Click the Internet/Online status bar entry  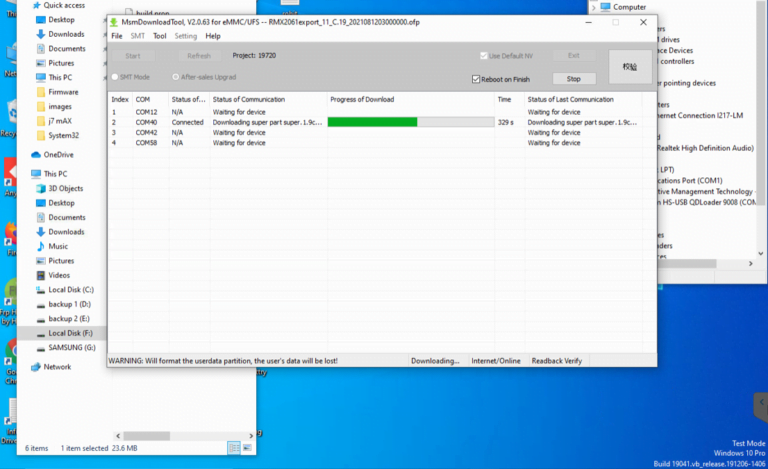(x=496, y=361)
